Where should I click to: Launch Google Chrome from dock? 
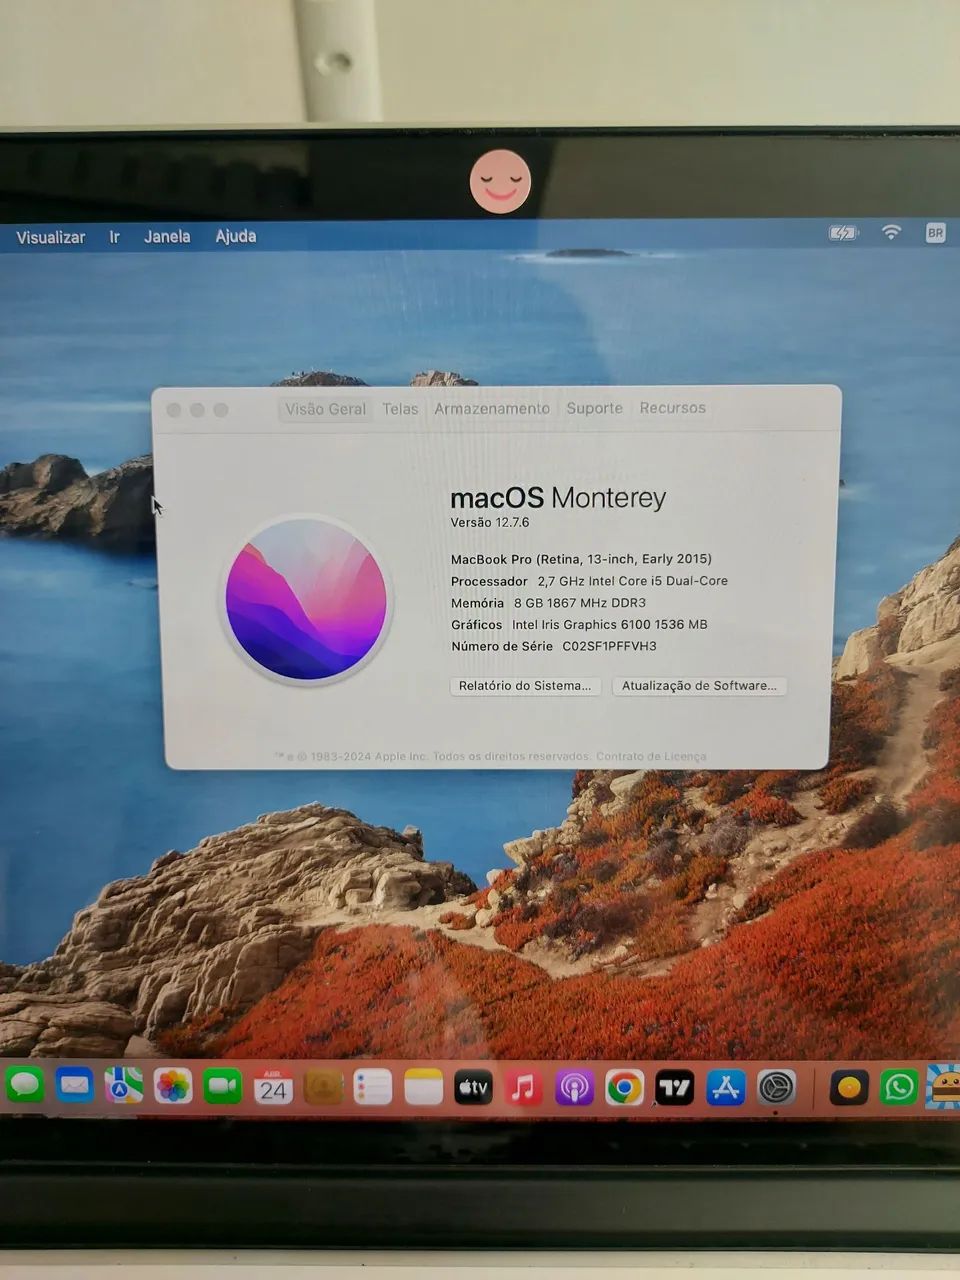[x=624, y=1088]
